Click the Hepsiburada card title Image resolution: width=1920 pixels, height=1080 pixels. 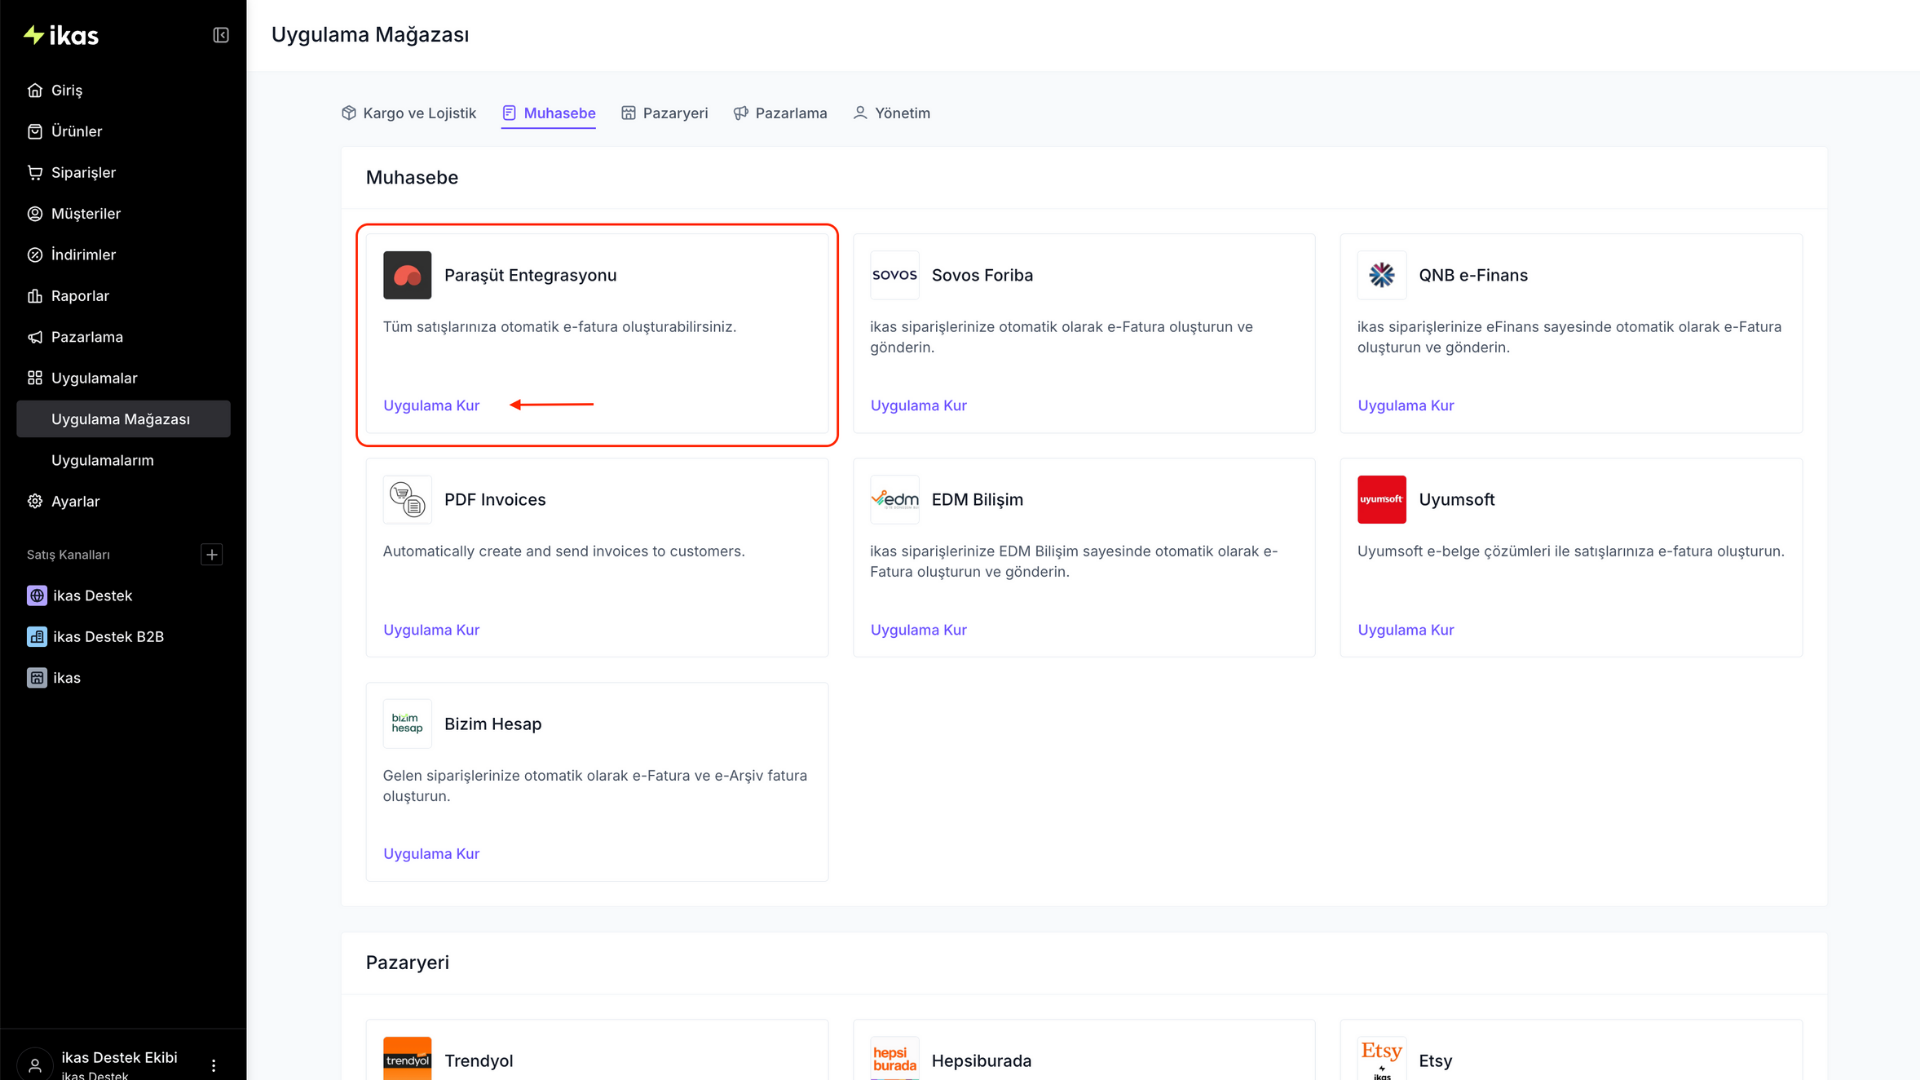pos(981,1061)
